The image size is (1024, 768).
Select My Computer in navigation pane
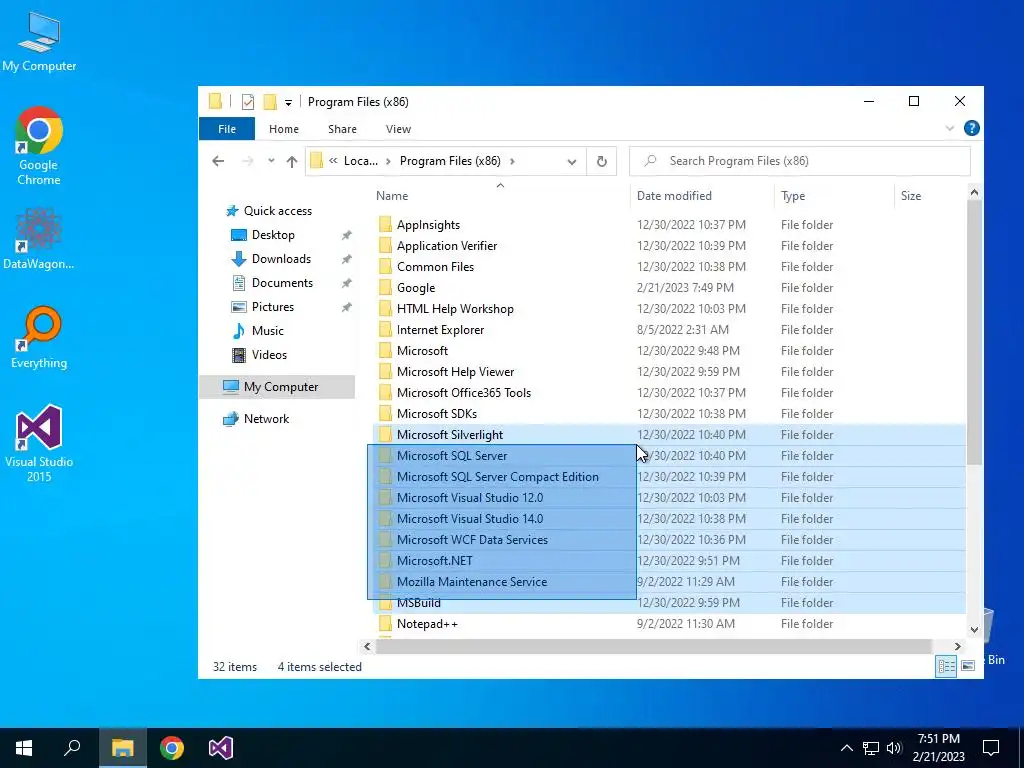[277, 387]
